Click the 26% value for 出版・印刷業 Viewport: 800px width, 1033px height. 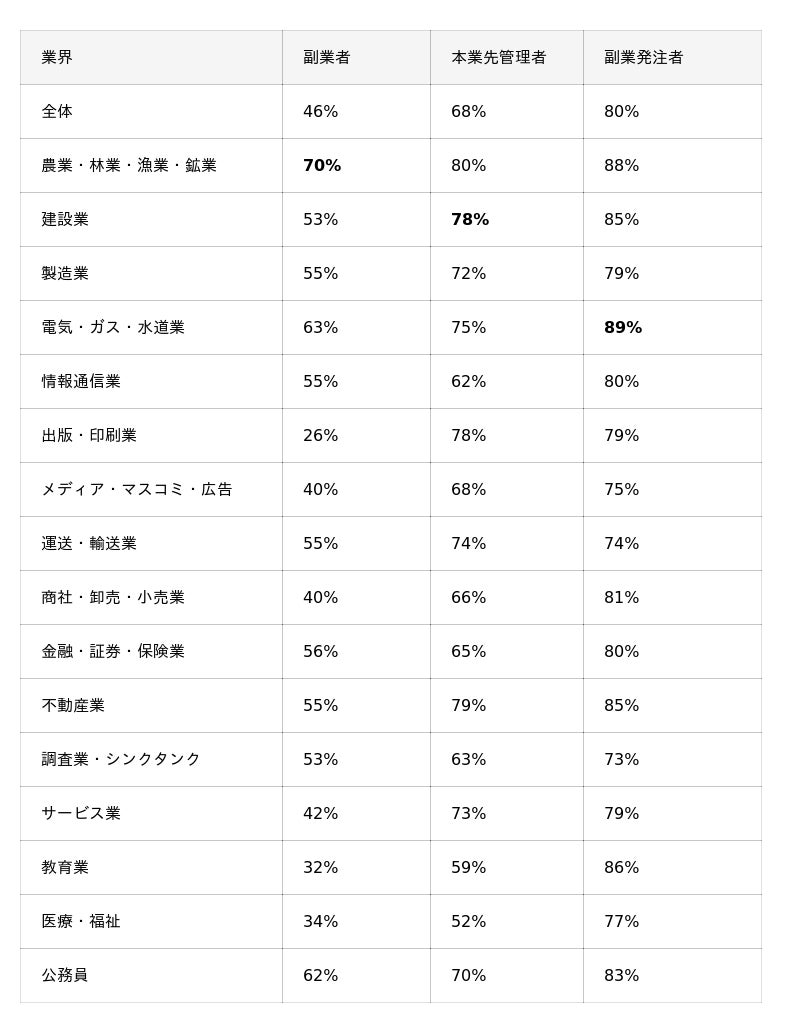click(321, 436)
